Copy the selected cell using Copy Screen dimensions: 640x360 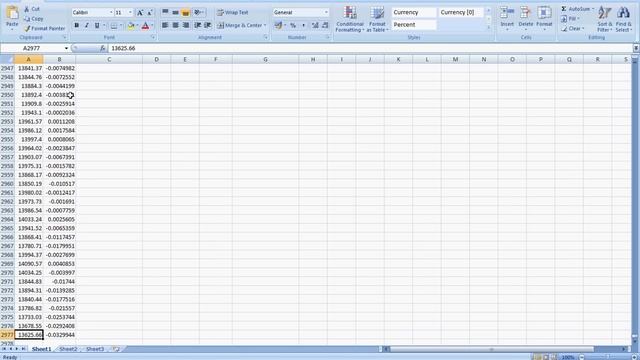pos(34,18)
